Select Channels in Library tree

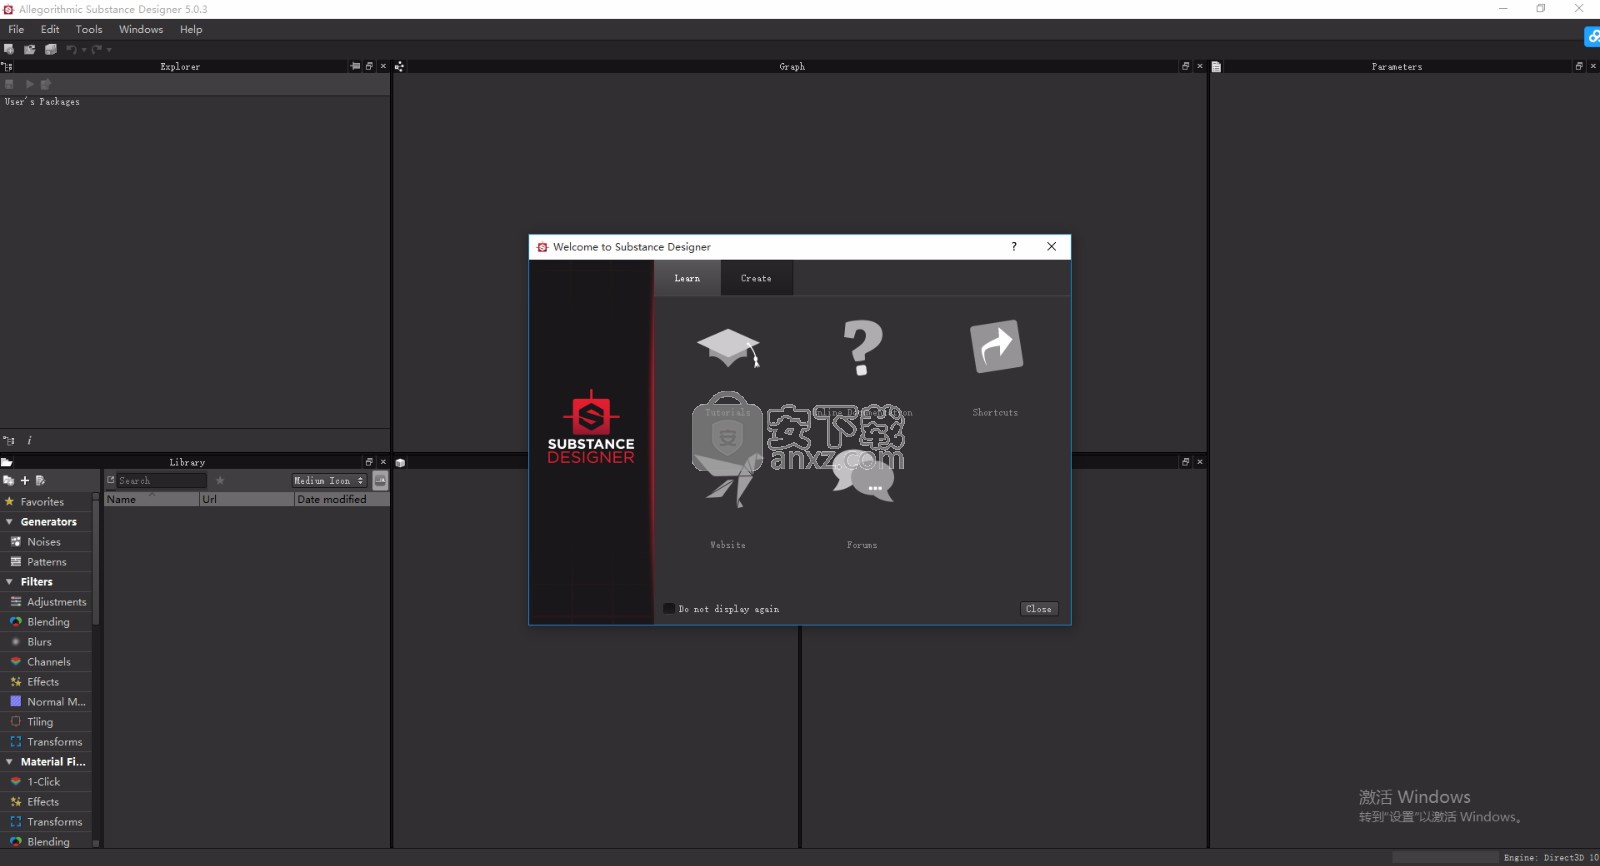(x=45, y=662)
